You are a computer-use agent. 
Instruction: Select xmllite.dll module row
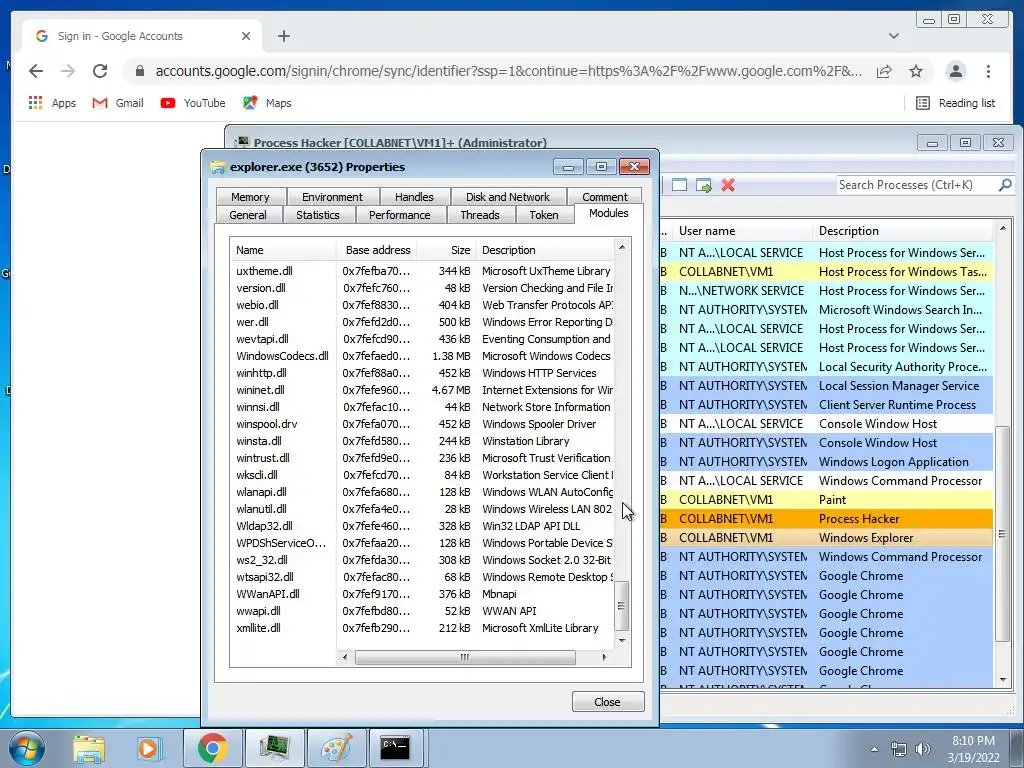point(422,628)
